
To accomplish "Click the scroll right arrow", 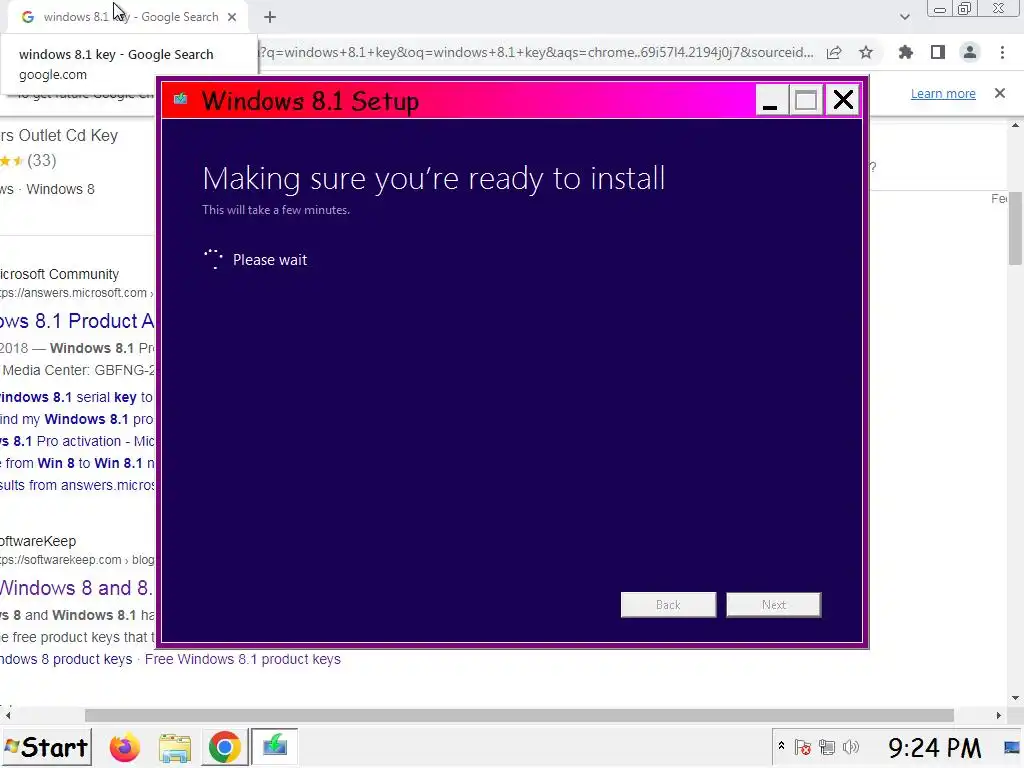I will click(x=999, y=715).
